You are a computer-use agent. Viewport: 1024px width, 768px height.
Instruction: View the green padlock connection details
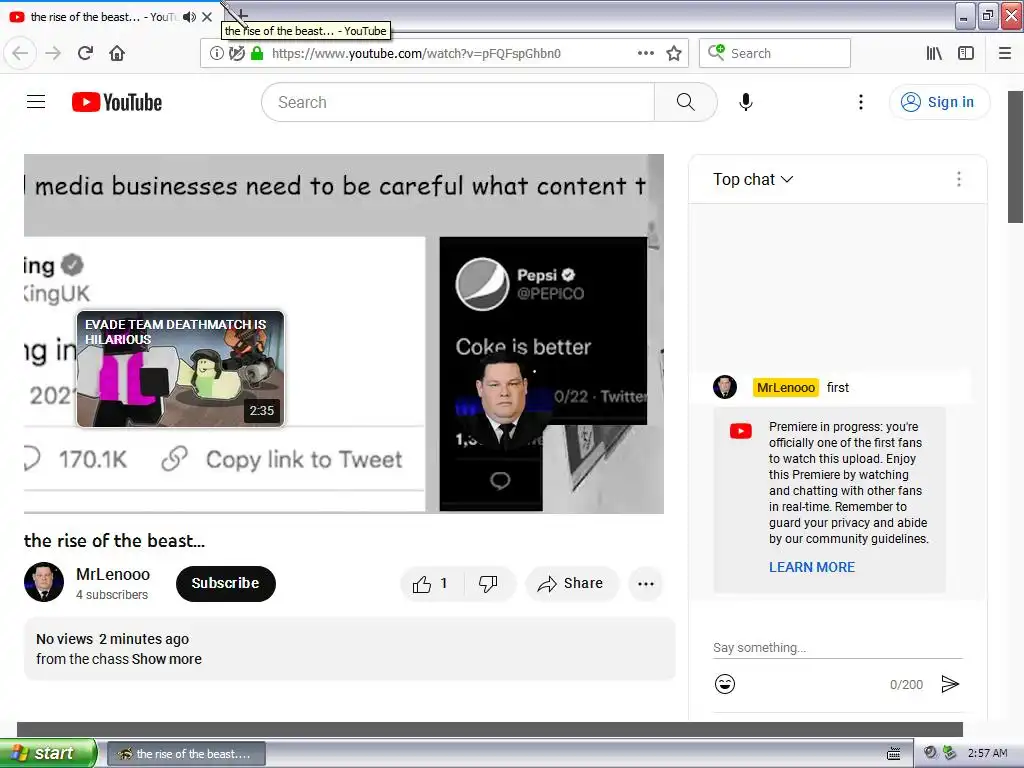257,53
